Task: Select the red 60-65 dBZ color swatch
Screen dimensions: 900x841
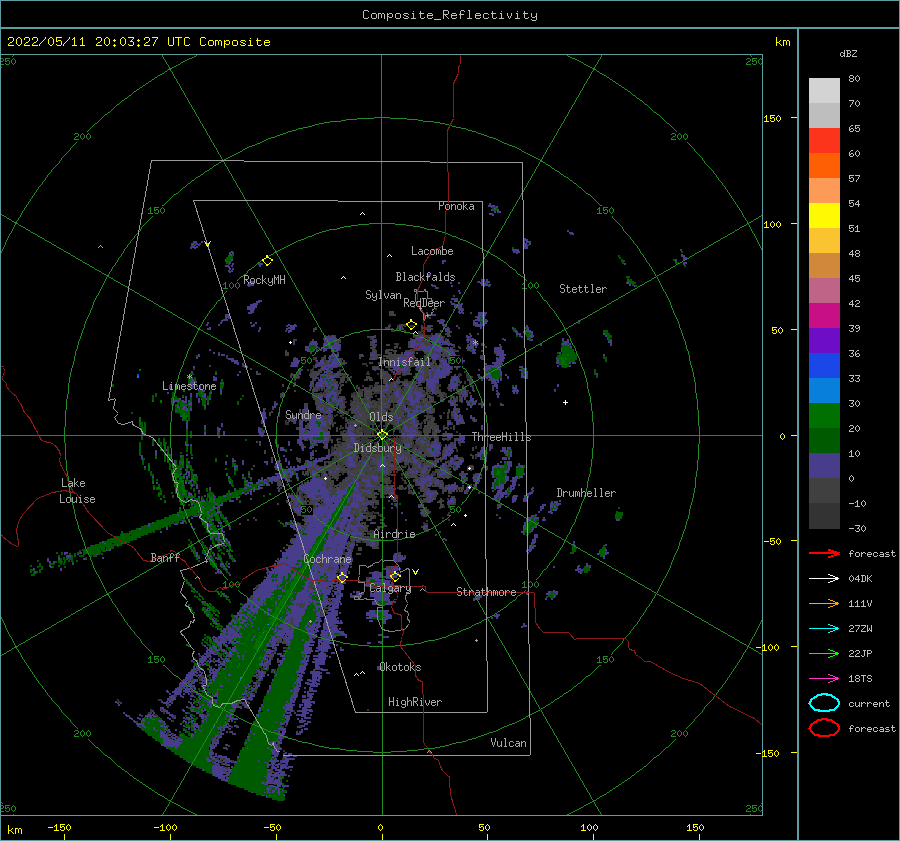Action: (x=824, y=141)
